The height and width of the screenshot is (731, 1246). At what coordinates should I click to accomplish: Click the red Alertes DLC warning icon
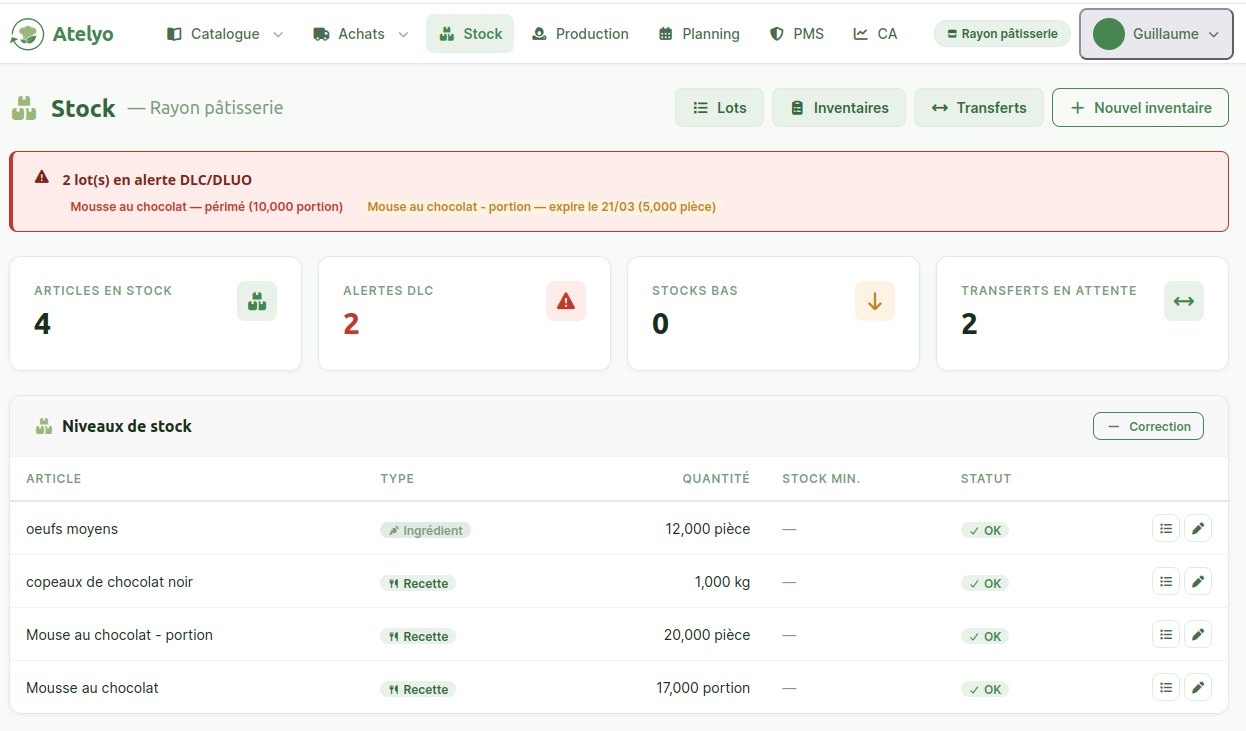click(x=565, y=301)
